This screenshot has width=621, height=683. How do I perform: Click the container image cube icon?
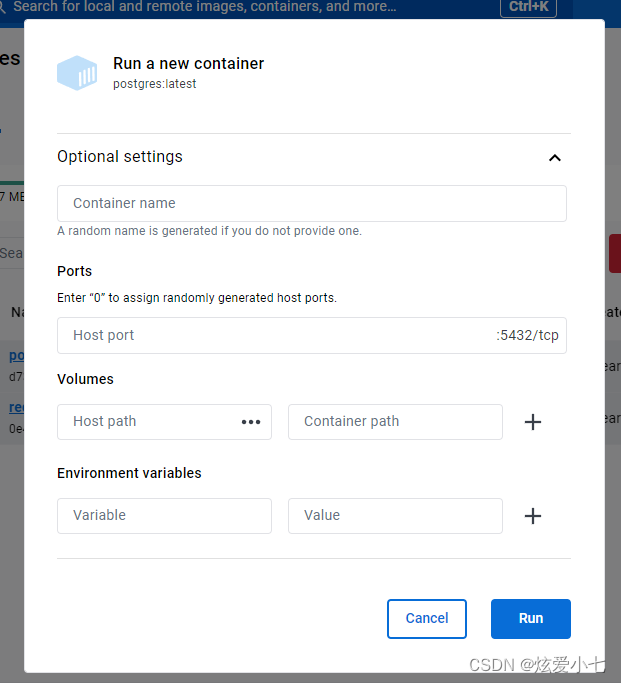77,73
